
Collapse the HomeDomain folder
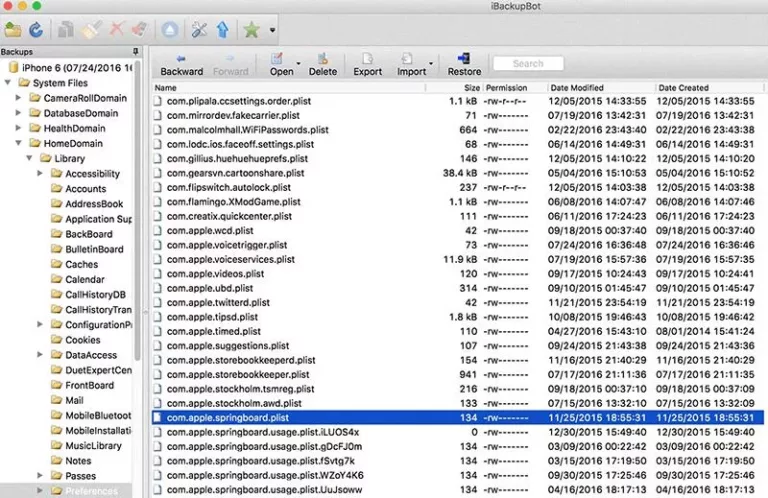tap(19, 143)
